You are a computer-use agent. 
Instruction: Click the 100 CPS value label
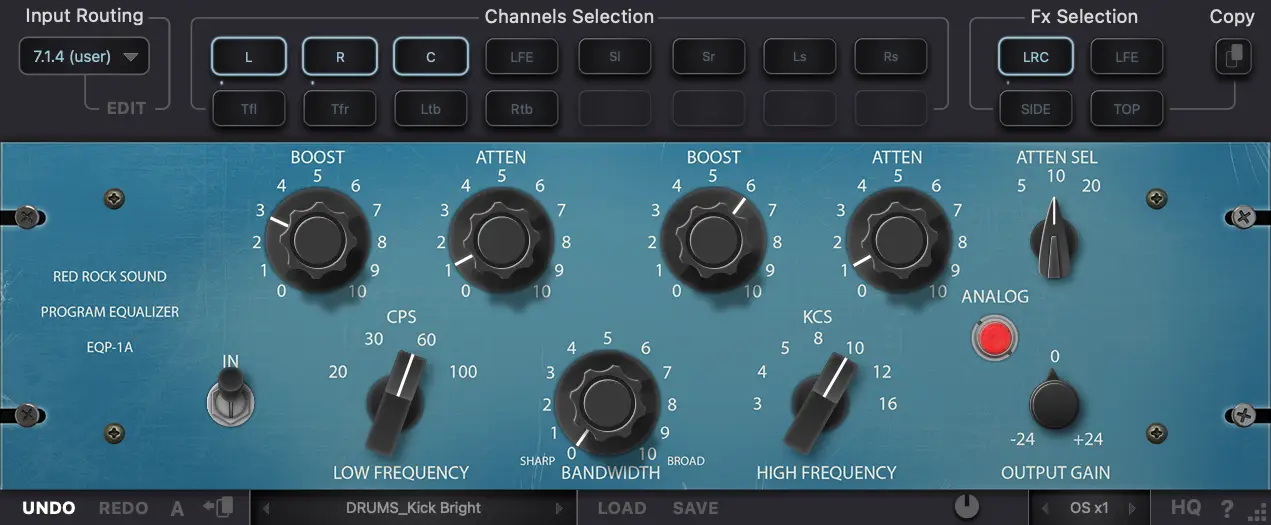(x=463, y=372)
